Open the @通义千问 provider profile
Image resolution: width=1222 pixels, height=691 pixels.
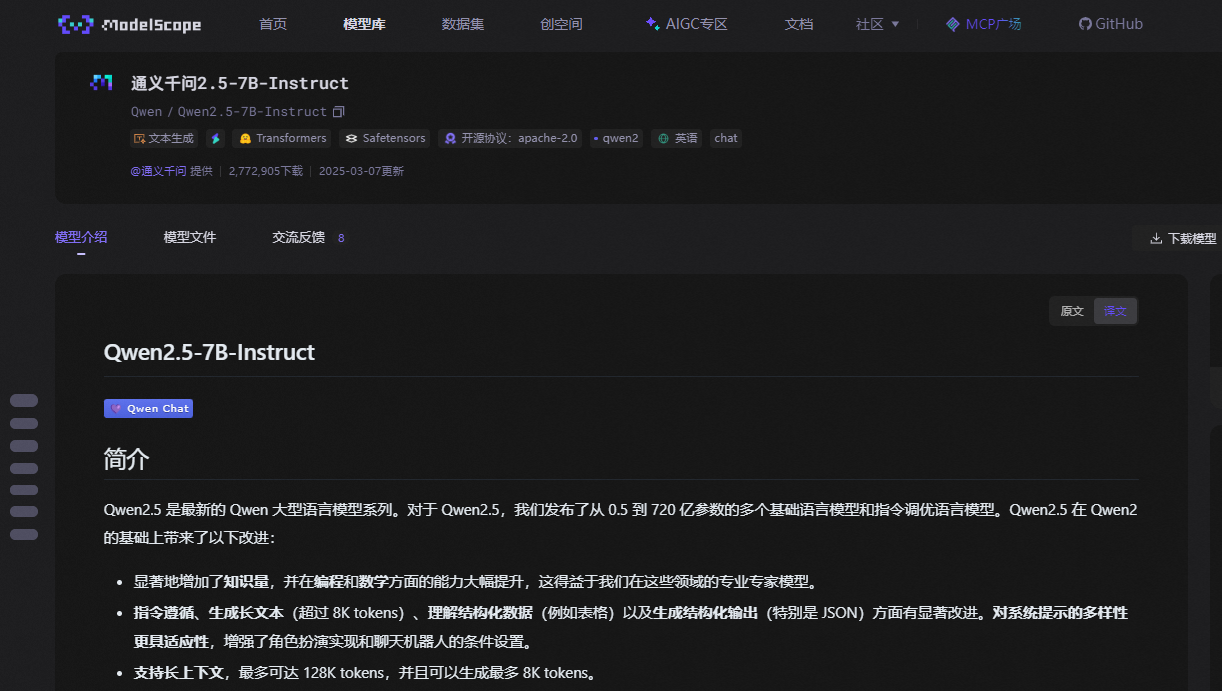pyautogui.click(x=158, y=171)
